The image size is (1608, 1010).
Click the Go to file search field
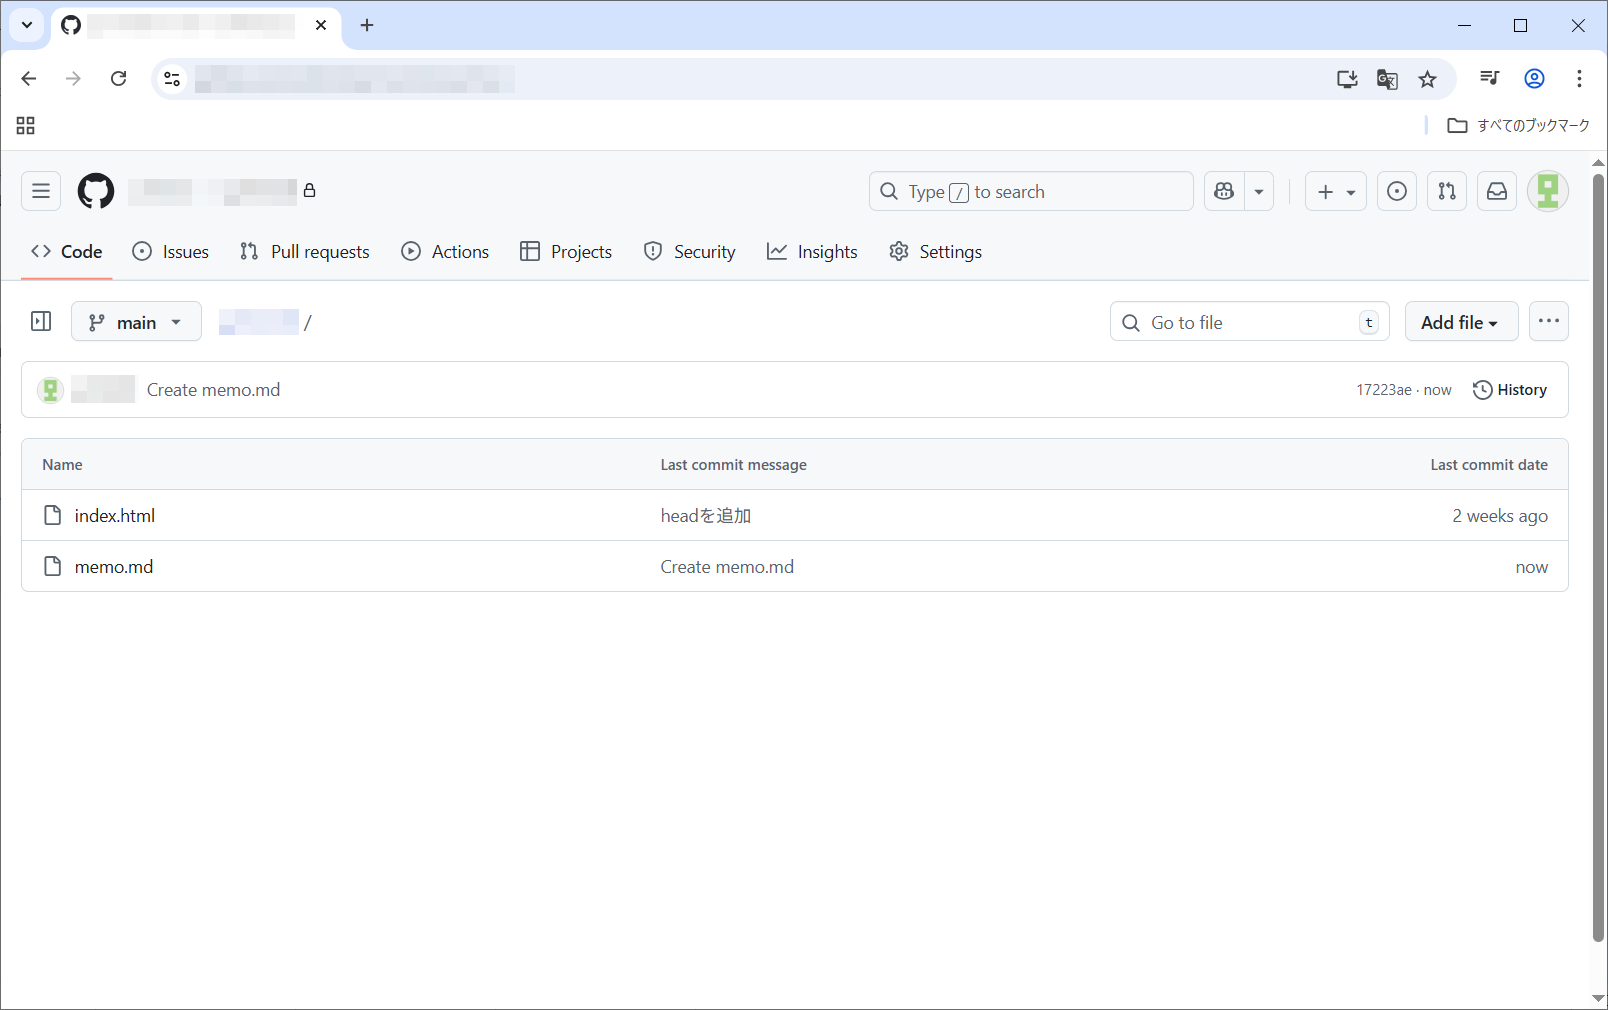[1248, 322]
